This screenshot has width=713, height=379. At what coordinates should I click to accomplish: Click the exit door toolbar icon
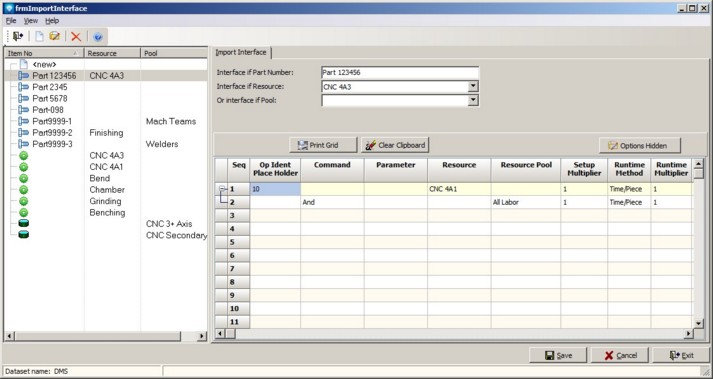tap(18, 36)
